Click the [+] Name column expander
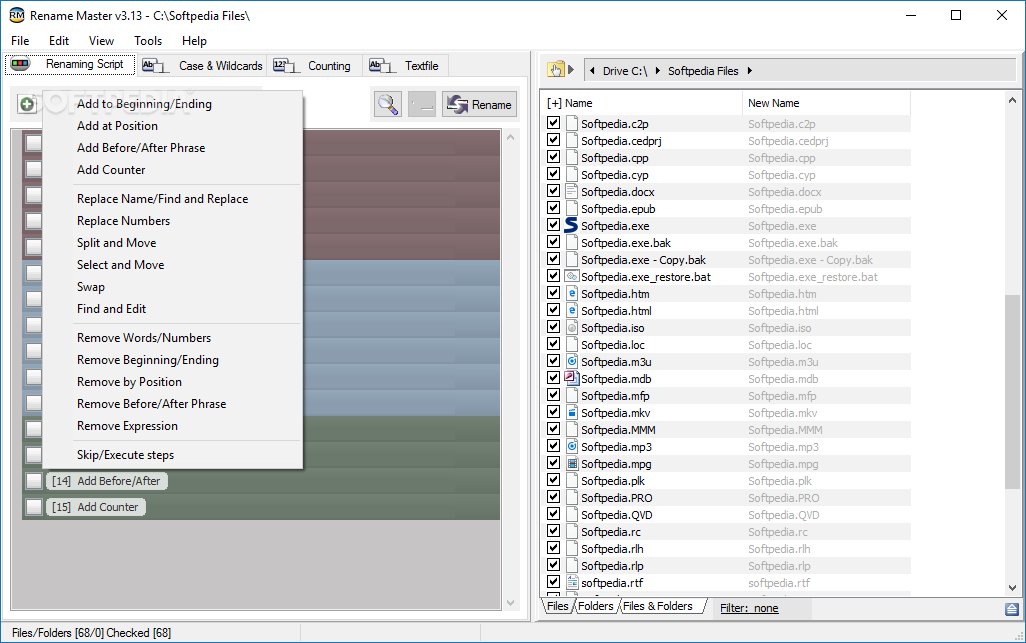Screen dimensions: 1026x643 tap(554, 103)
